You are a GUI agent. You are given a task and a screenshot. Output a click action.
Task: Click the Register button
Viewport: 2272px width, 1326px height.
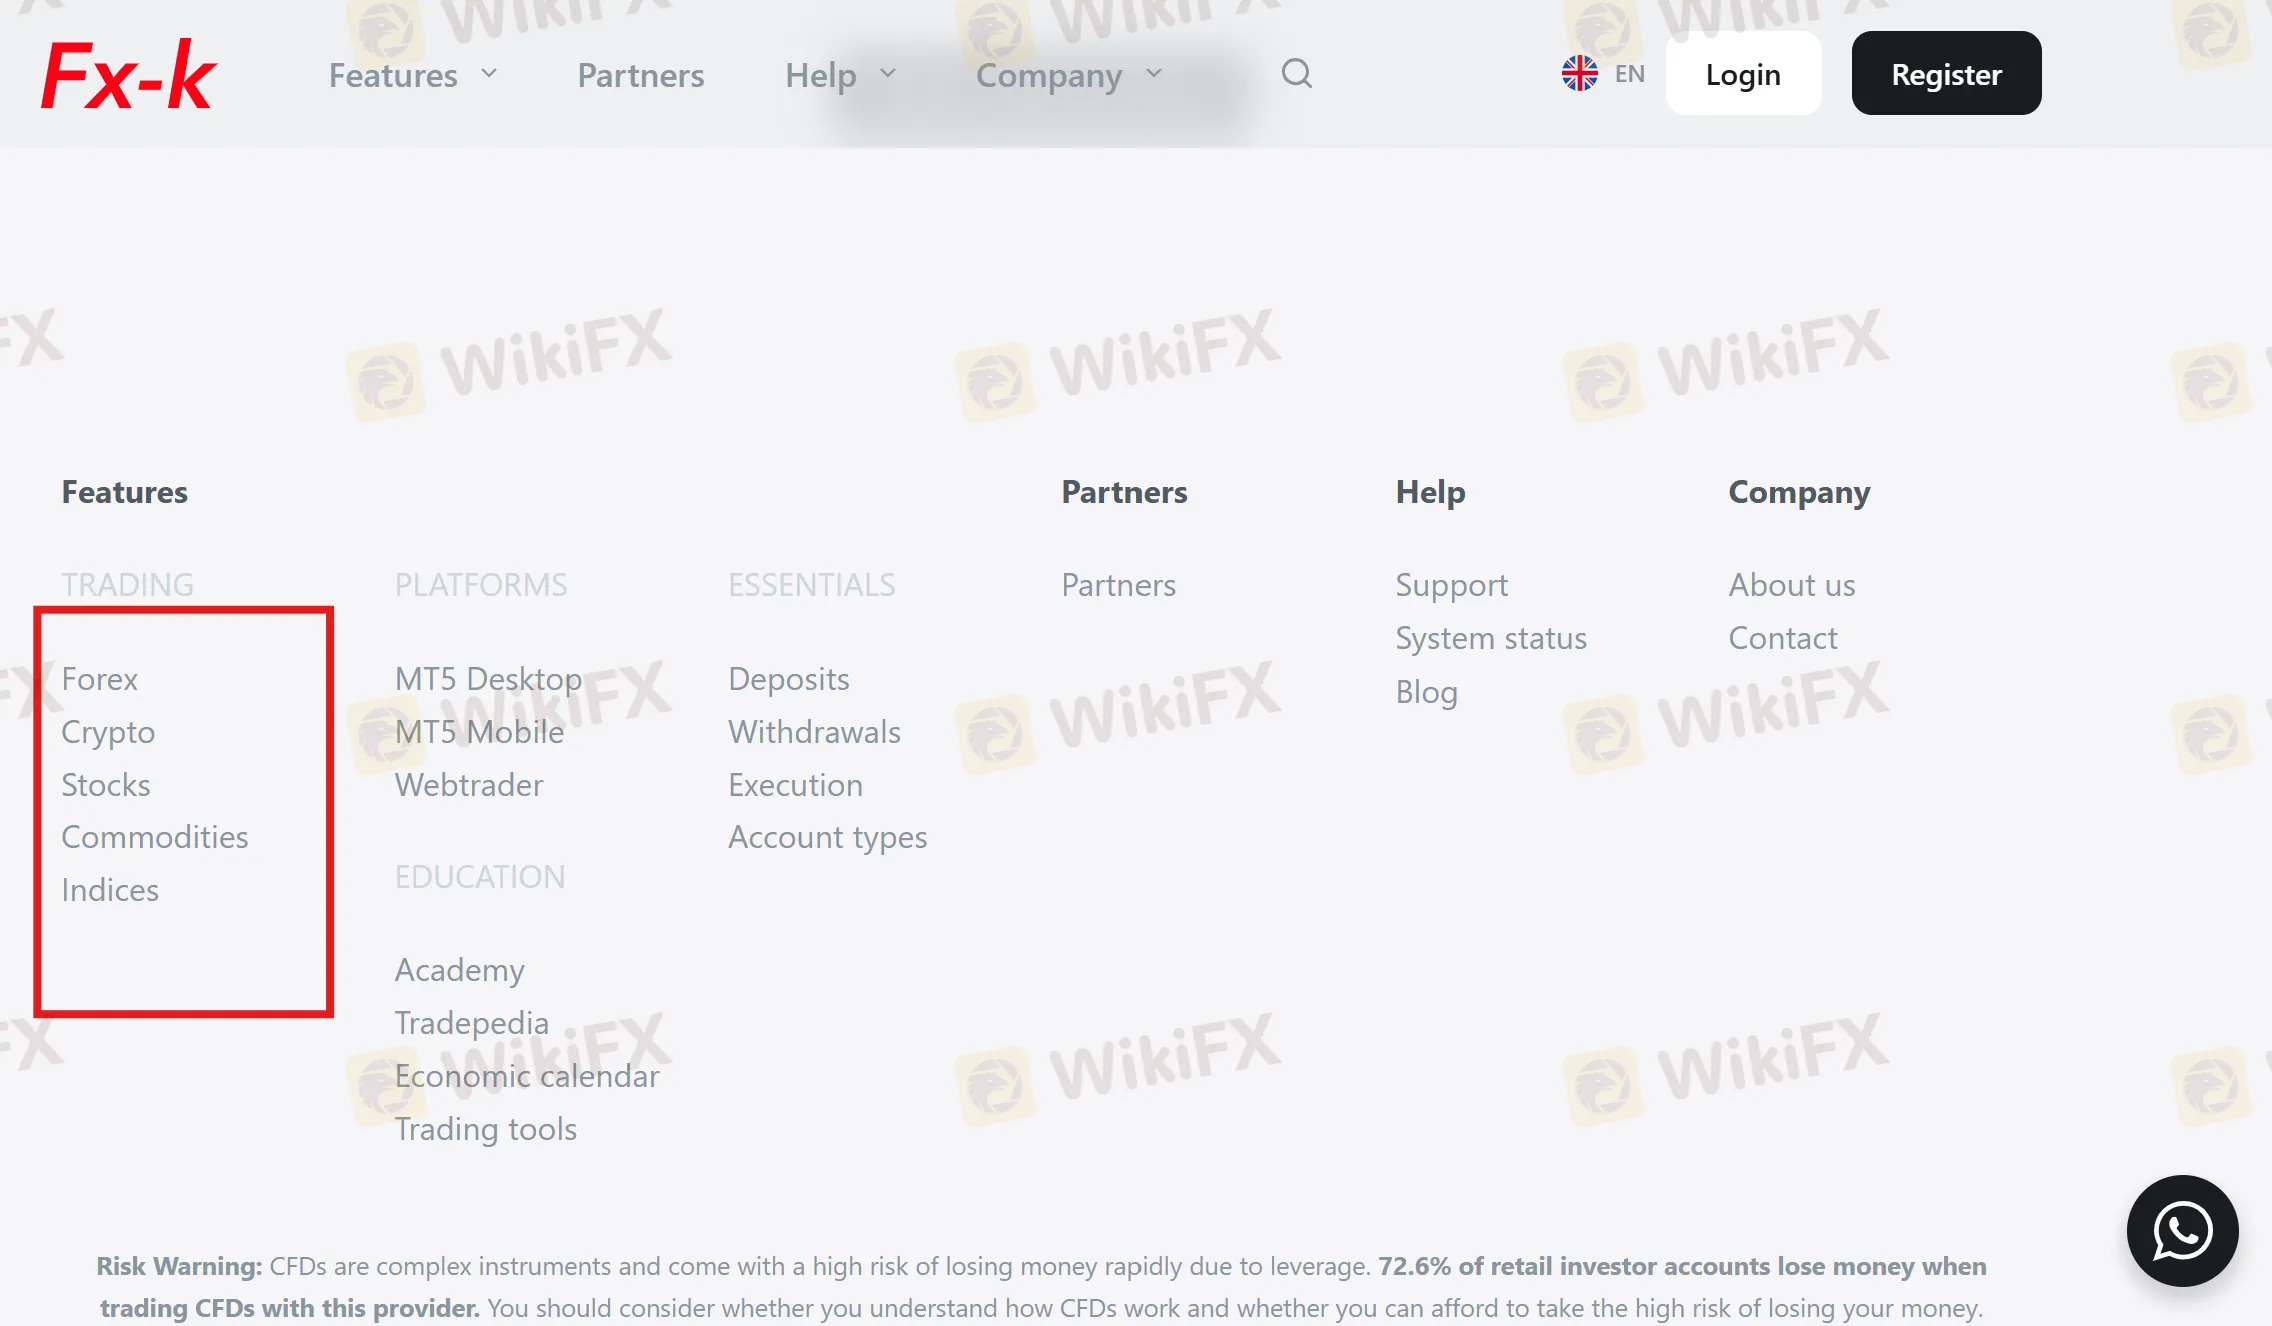point(1946,73)
